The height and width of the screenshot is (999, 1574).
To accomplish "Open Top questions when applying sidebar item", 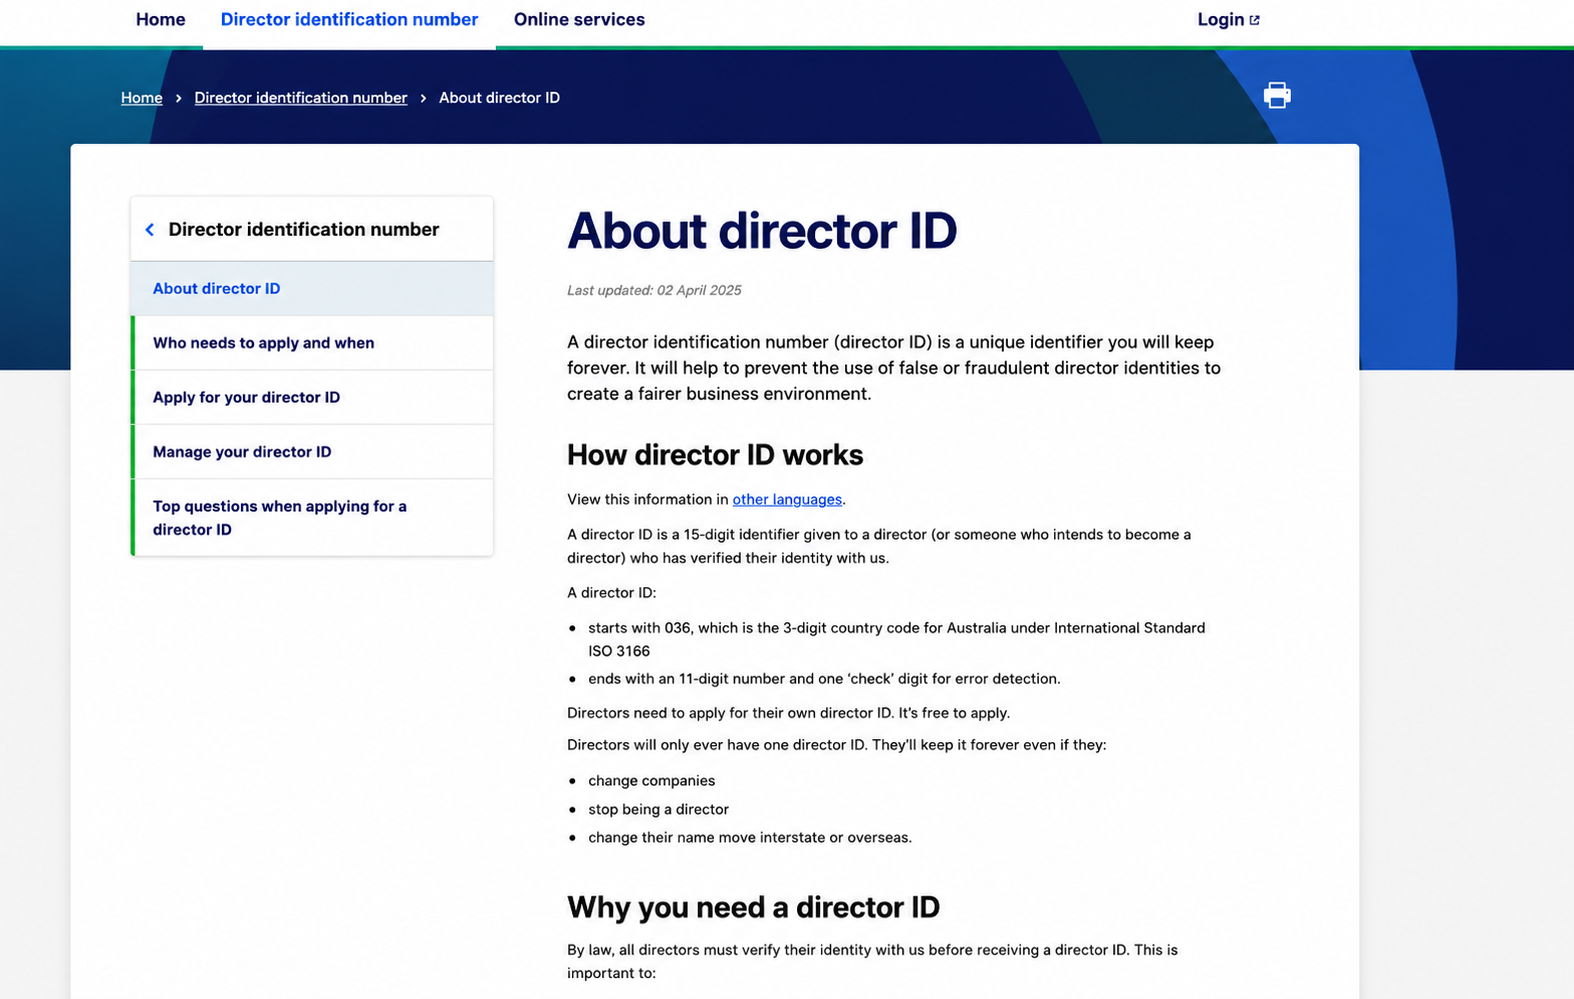I will click(x=312, y=518).
